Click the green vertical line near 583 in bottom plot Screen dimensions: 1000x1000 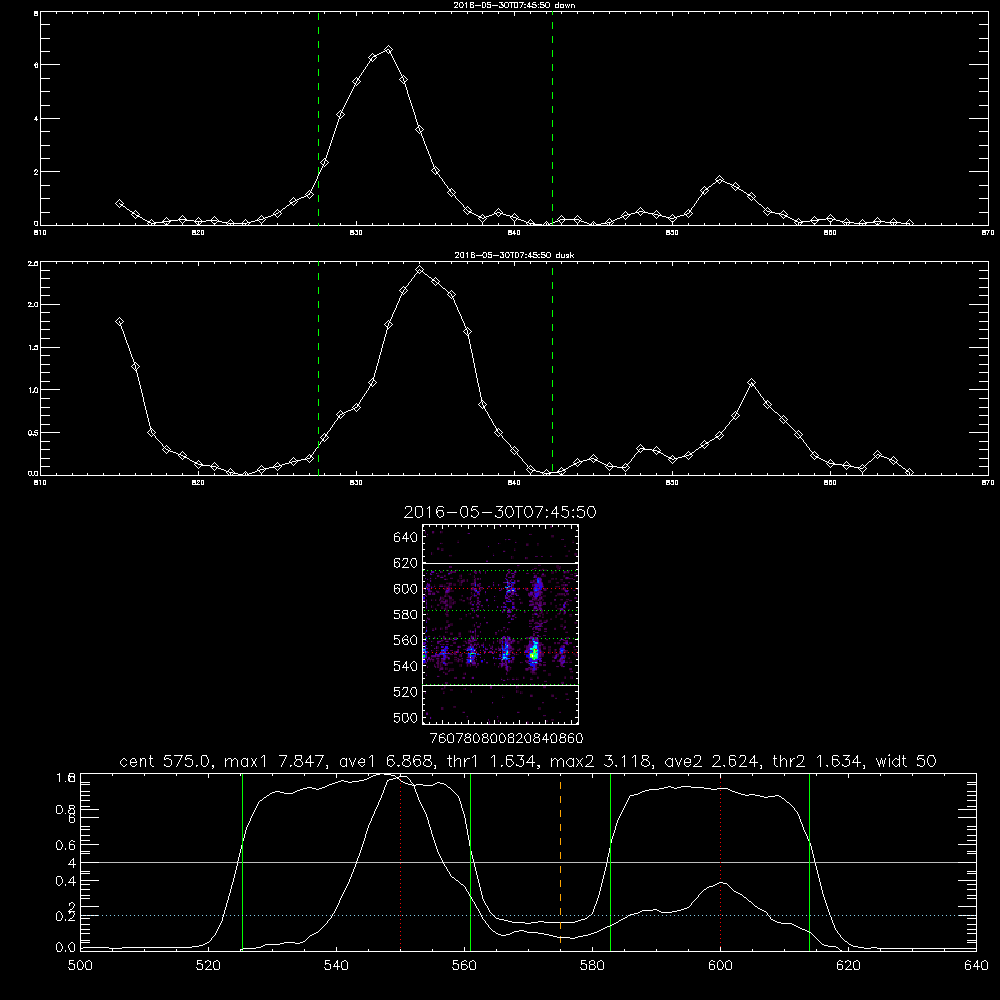610,861
